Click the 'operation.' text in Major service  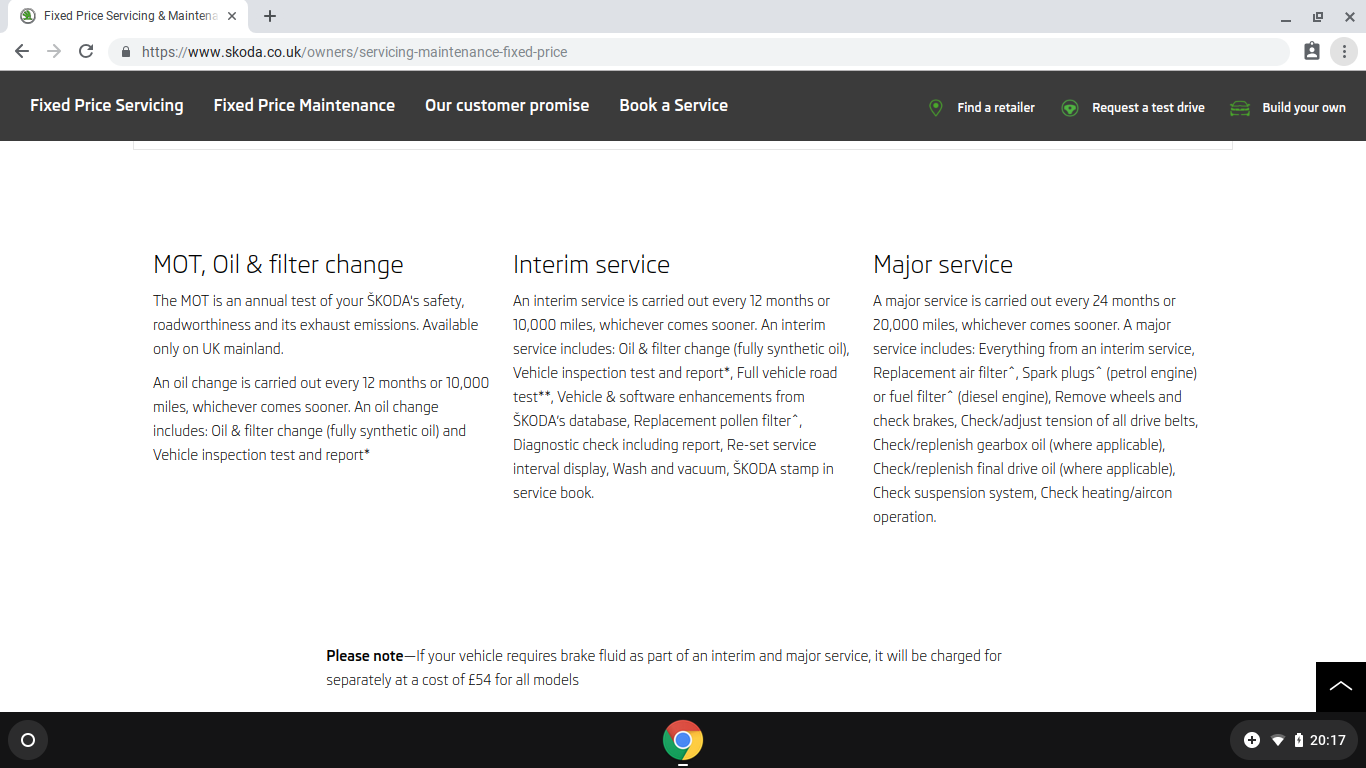[x=905, y=517]
